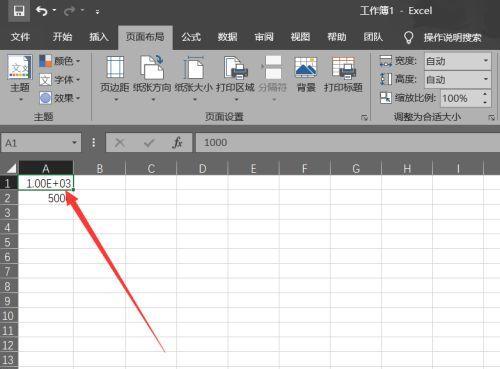Screen dimensions: 500x369
Task: Increase the scale percentage with up stepper
Action: point(485,94)
